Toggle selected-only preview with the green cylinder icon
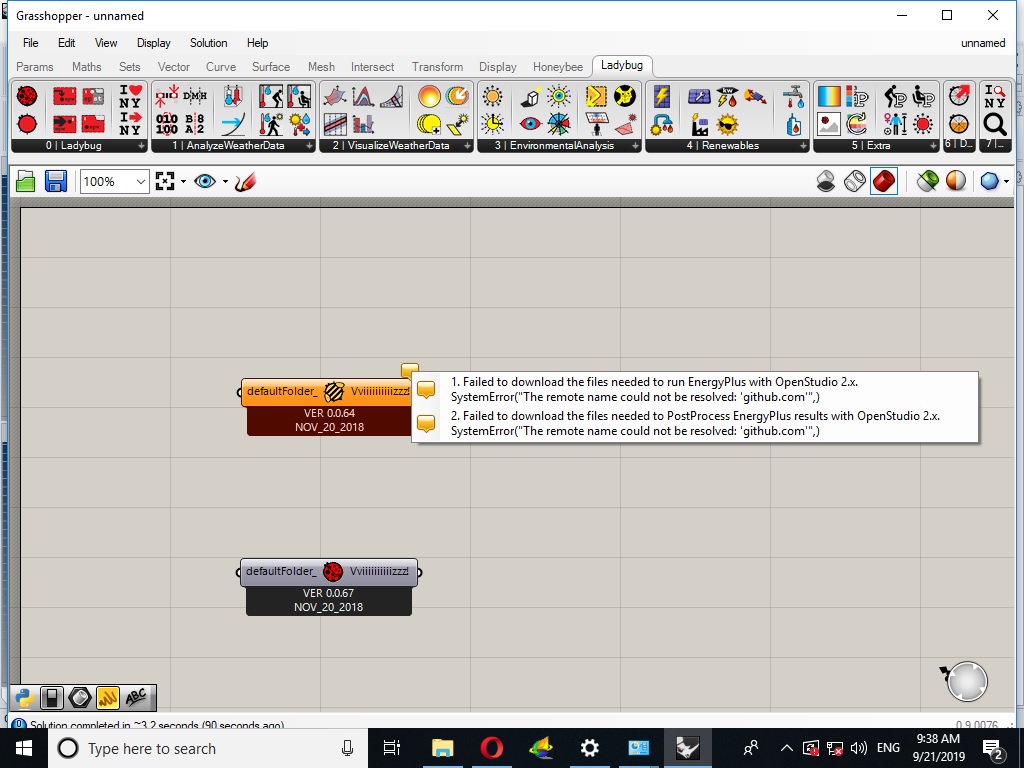The height and width of the screenshot is (768, 1024). [927, 181]
